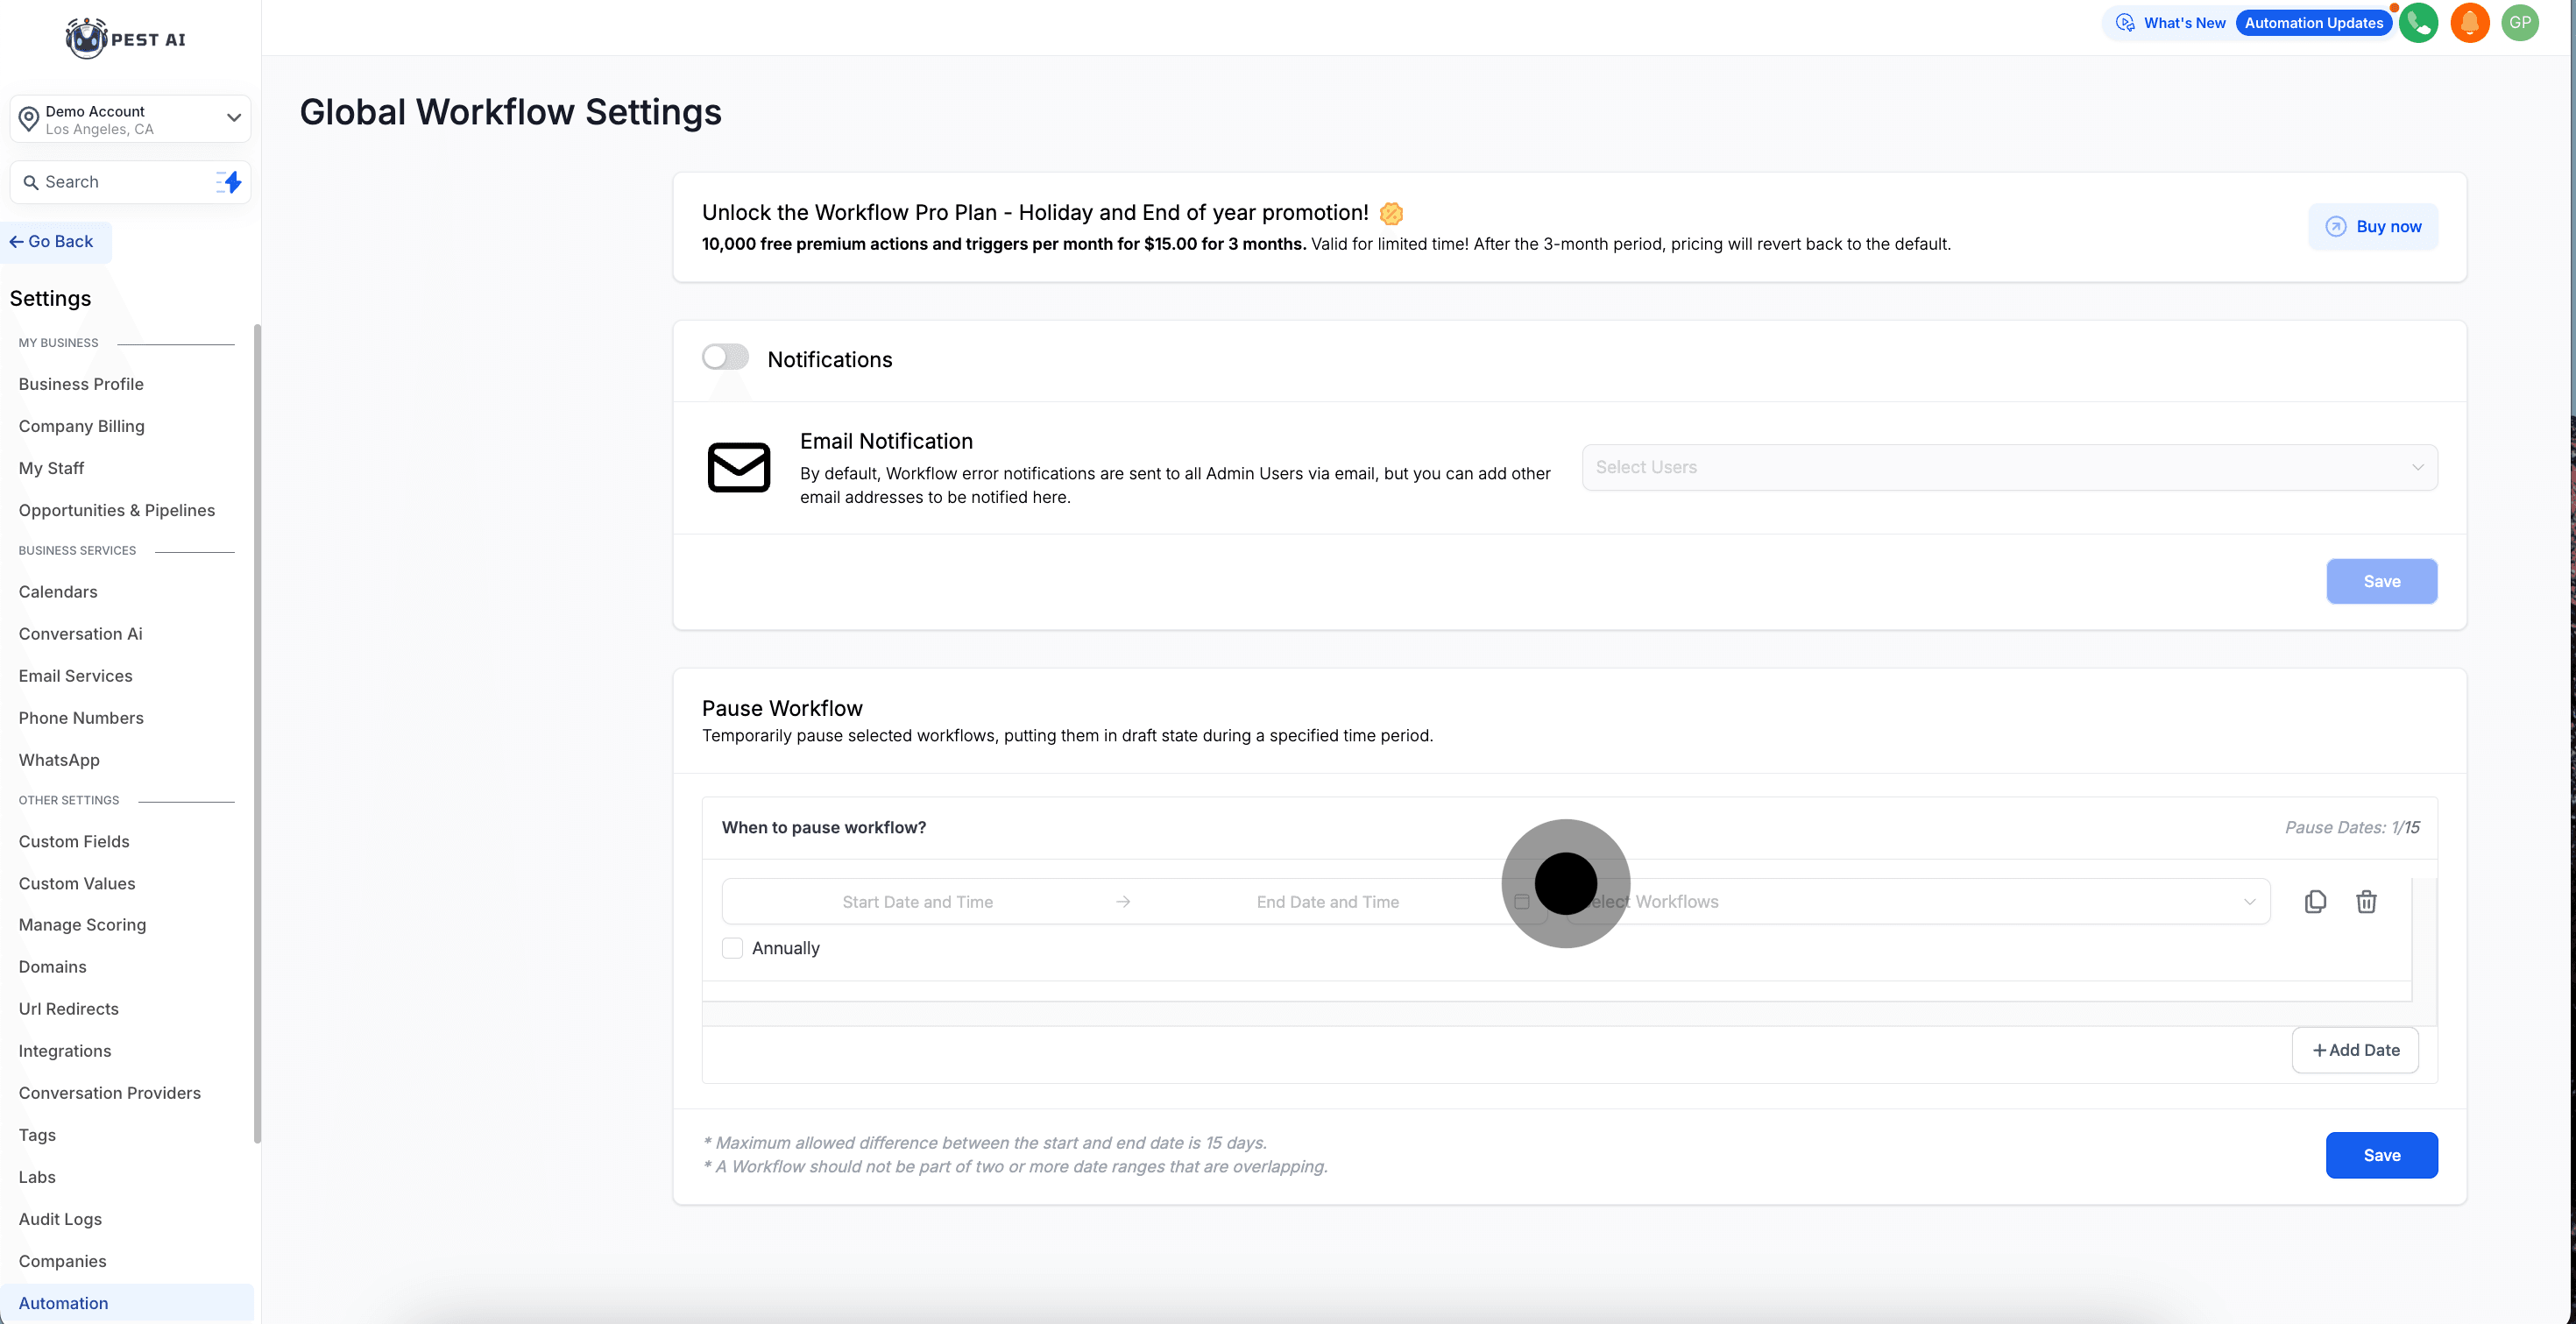This screenshot has height=1324, width=2576.
Task: Open Business Profile settings
Action: (81, 384)
